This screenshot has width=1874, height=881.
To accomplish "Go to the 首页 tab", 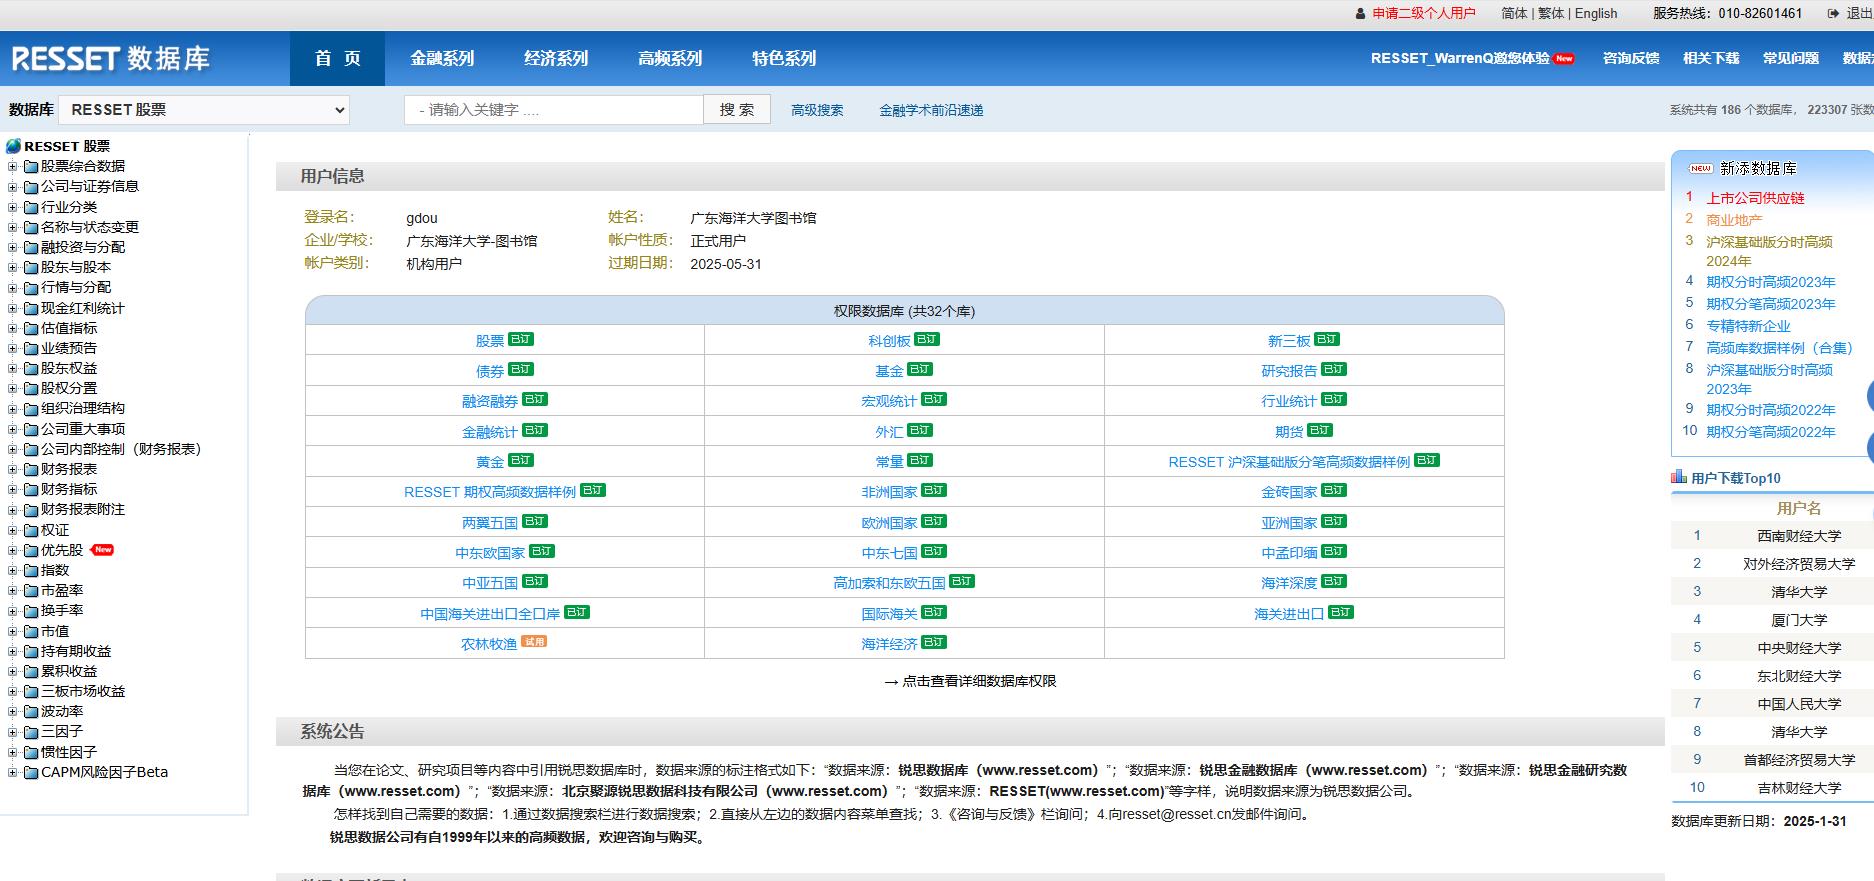I will 337,58.
